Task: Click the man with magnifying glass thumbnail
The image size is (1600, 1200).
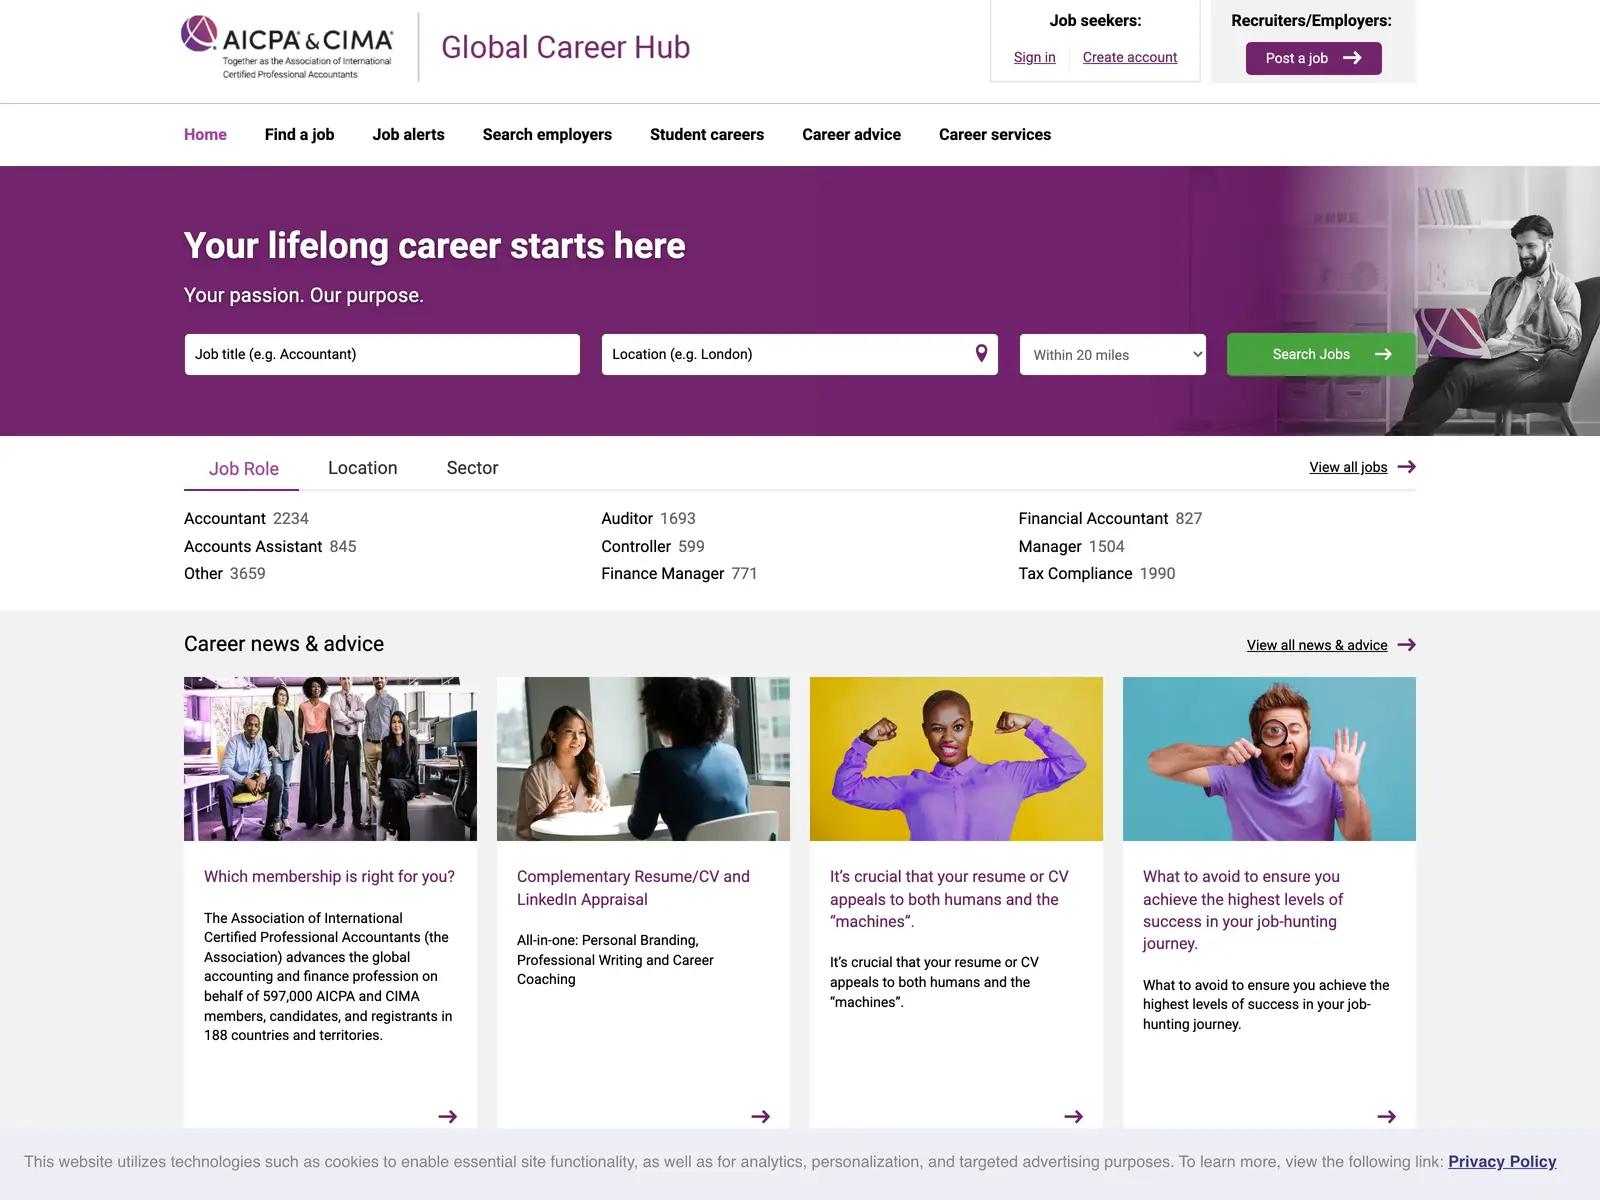Action: point(1269,759)
